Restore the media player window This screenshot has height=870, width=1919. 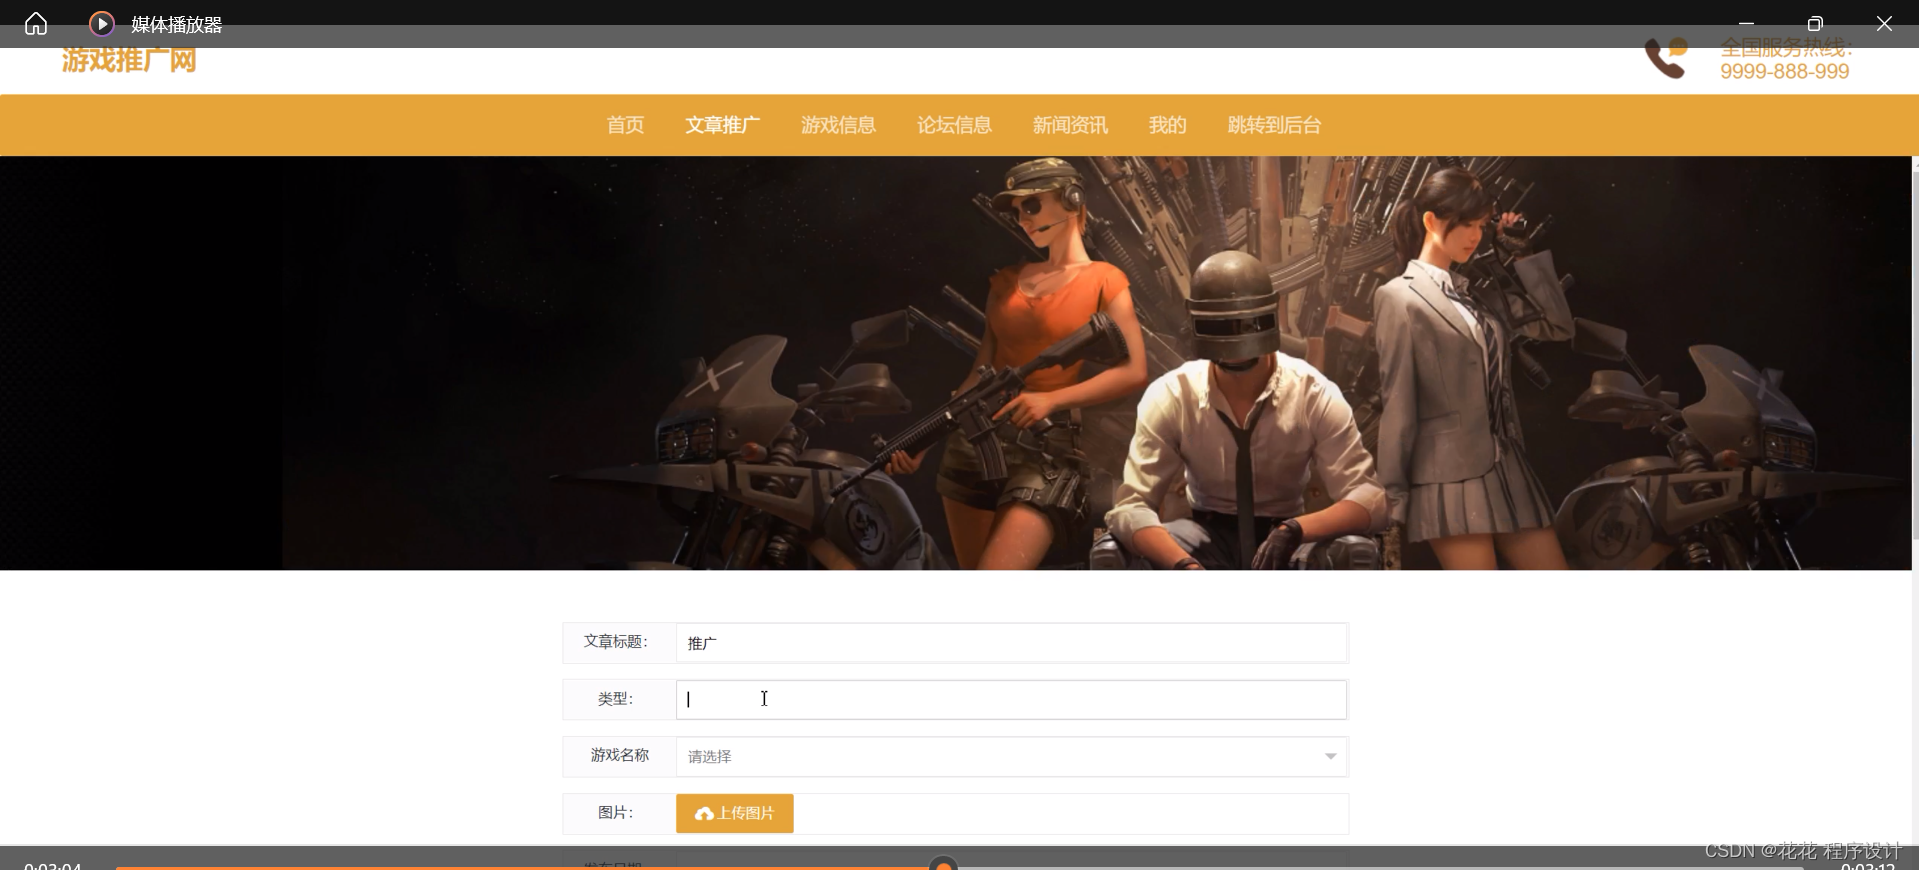point(1815,23)
